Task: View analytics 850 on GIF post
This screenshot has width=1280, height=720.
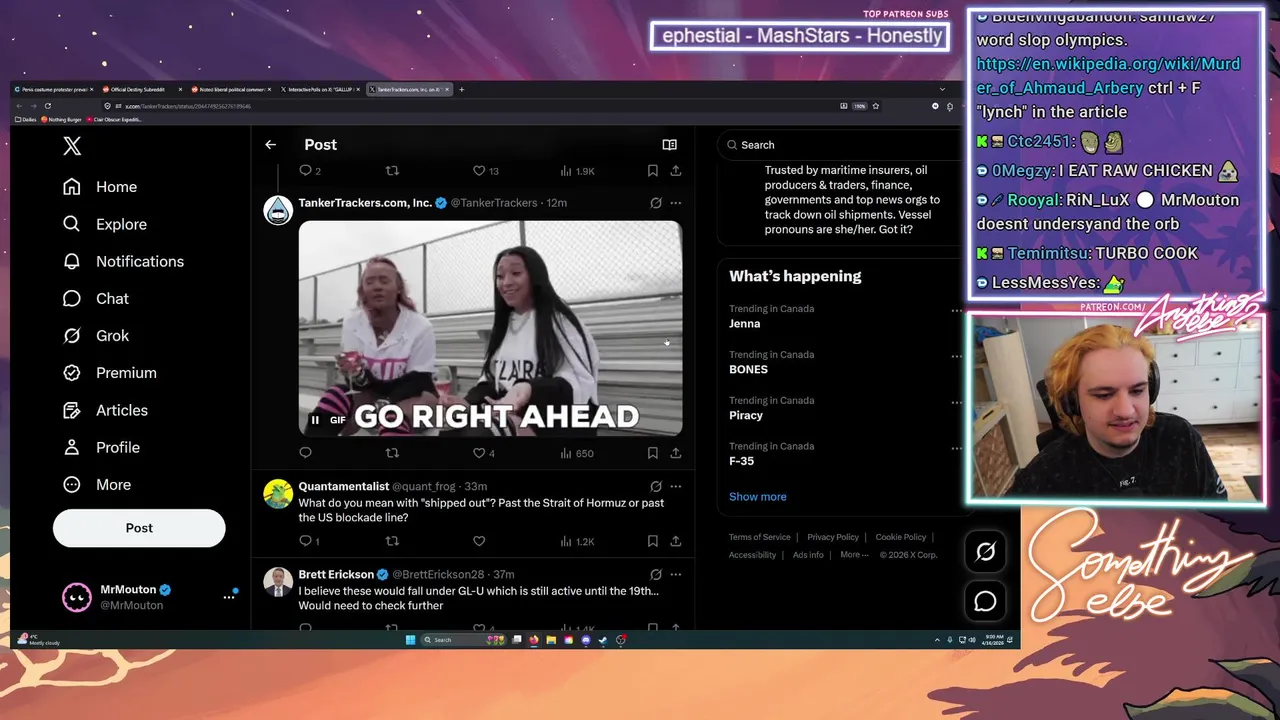Action: pyautogui.click(x=577, y=453)
